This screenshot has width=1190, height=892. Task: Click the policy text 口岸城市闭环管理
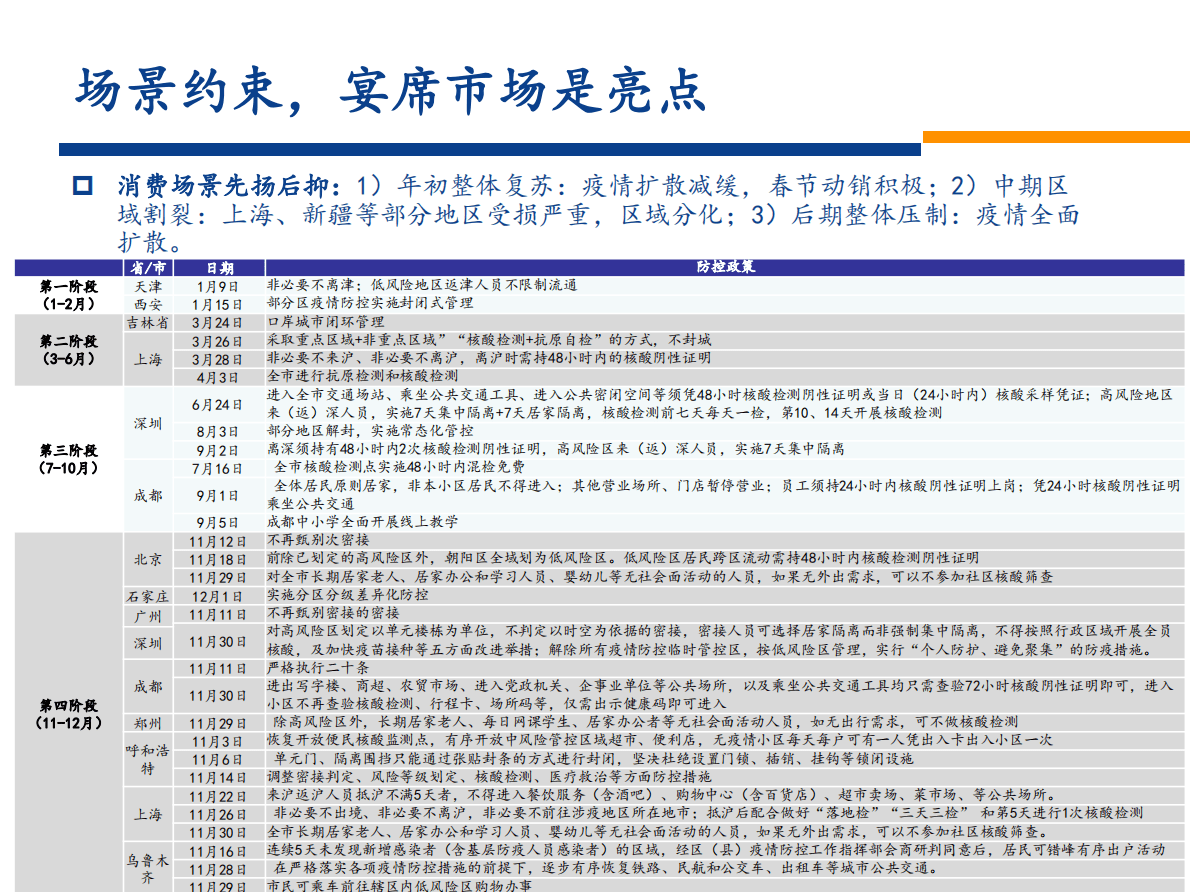pyautogui.click(x=326, y=322)
